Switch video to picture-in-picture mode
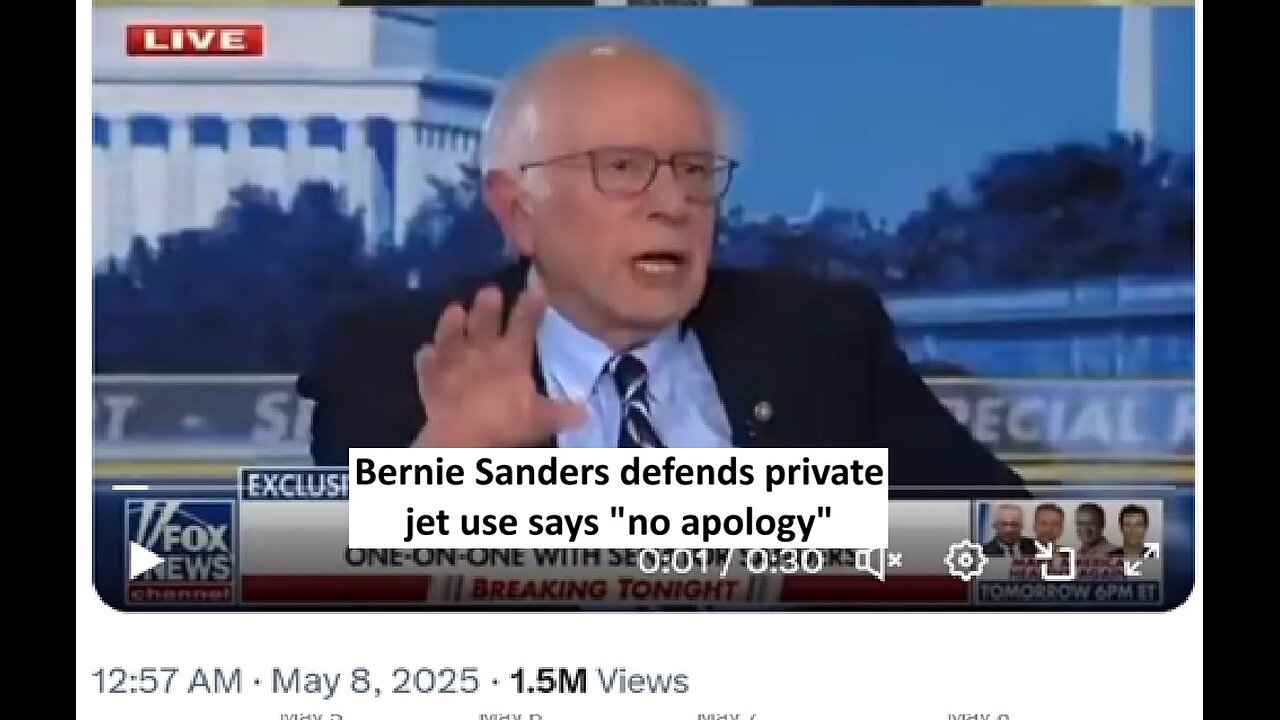 pos(1054,560)
